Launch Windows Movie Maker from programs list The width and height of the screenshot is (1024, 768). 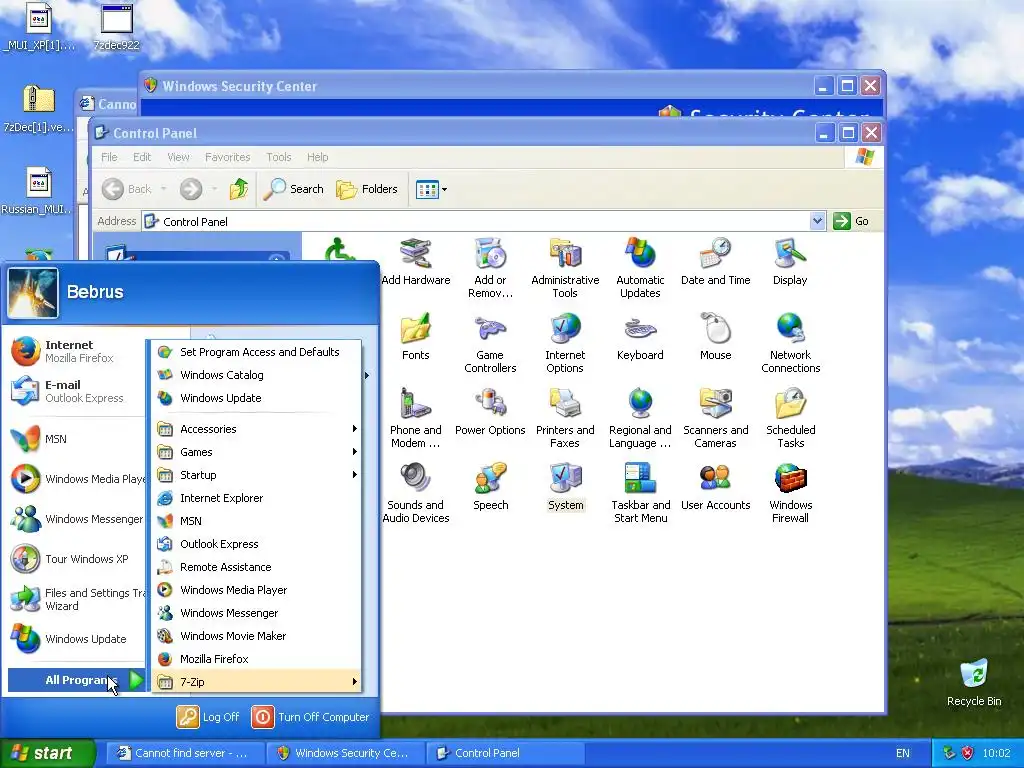258,636
